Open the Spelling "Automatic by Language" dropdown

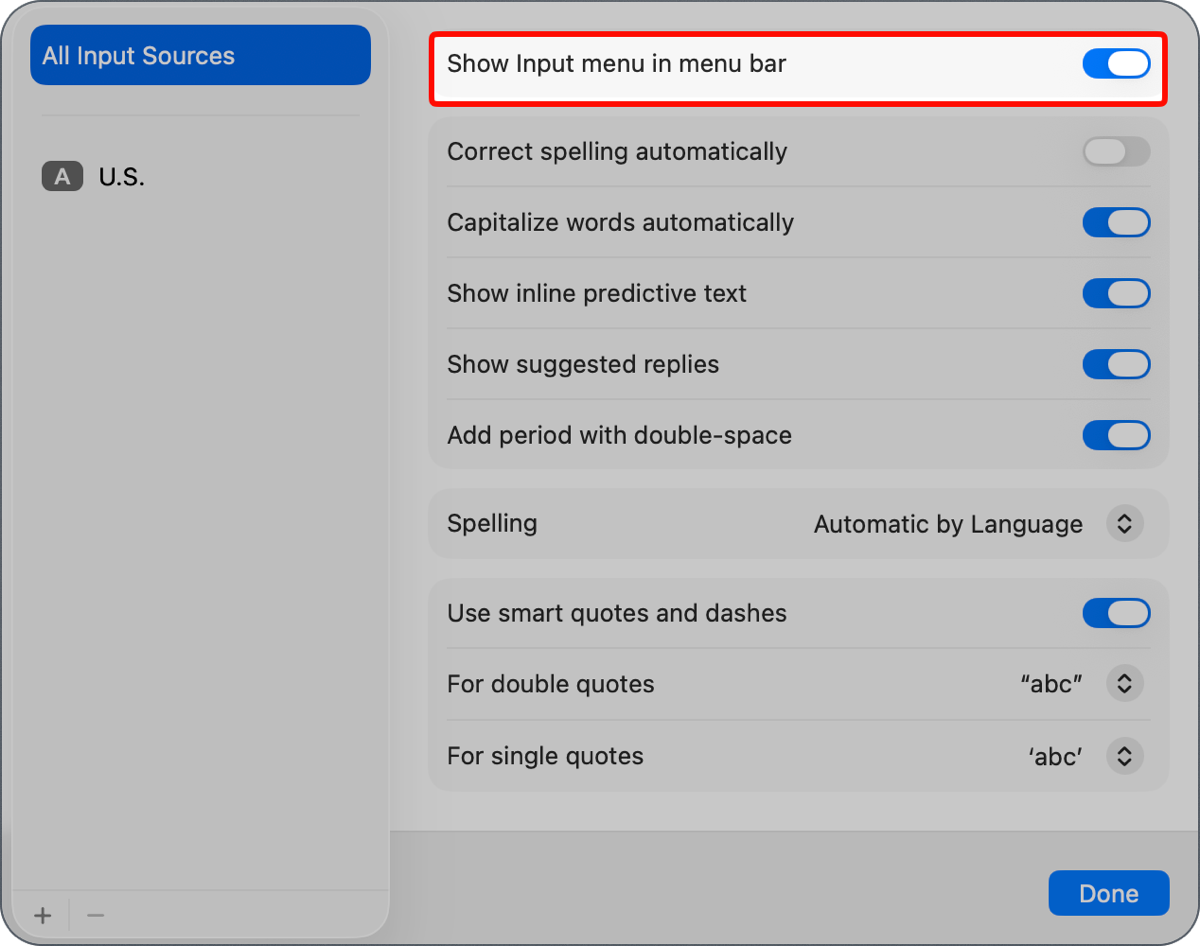1124,524
